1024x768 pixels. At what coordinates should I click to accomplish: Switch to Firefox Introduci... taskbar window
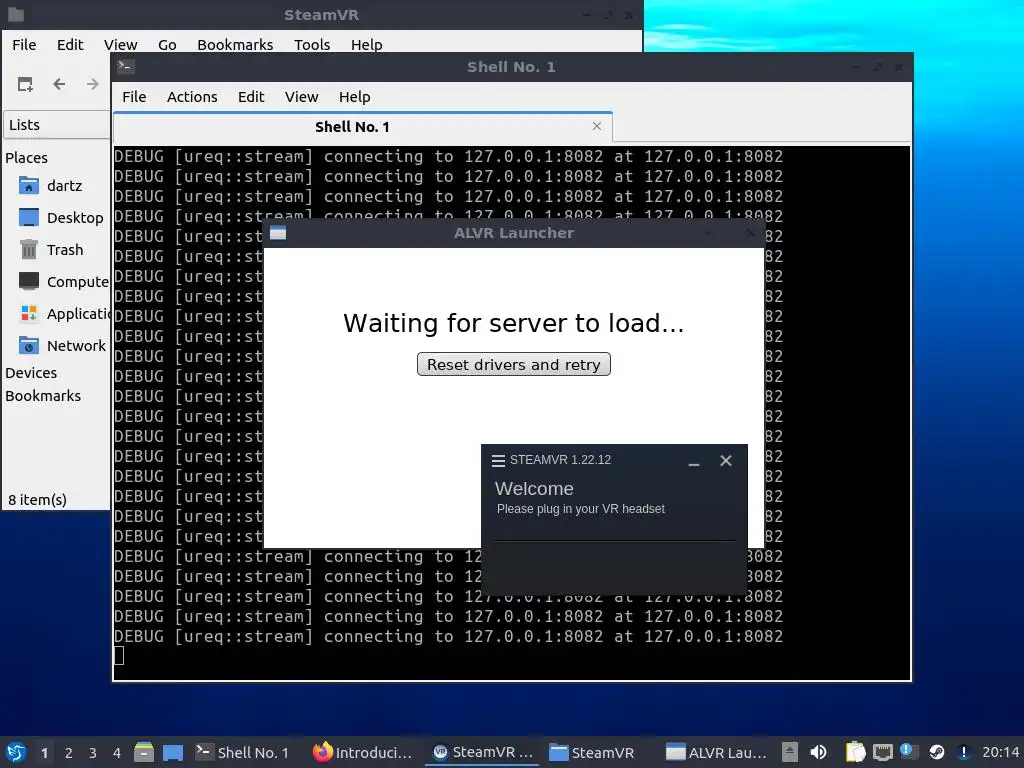click(x=362, y=752)
